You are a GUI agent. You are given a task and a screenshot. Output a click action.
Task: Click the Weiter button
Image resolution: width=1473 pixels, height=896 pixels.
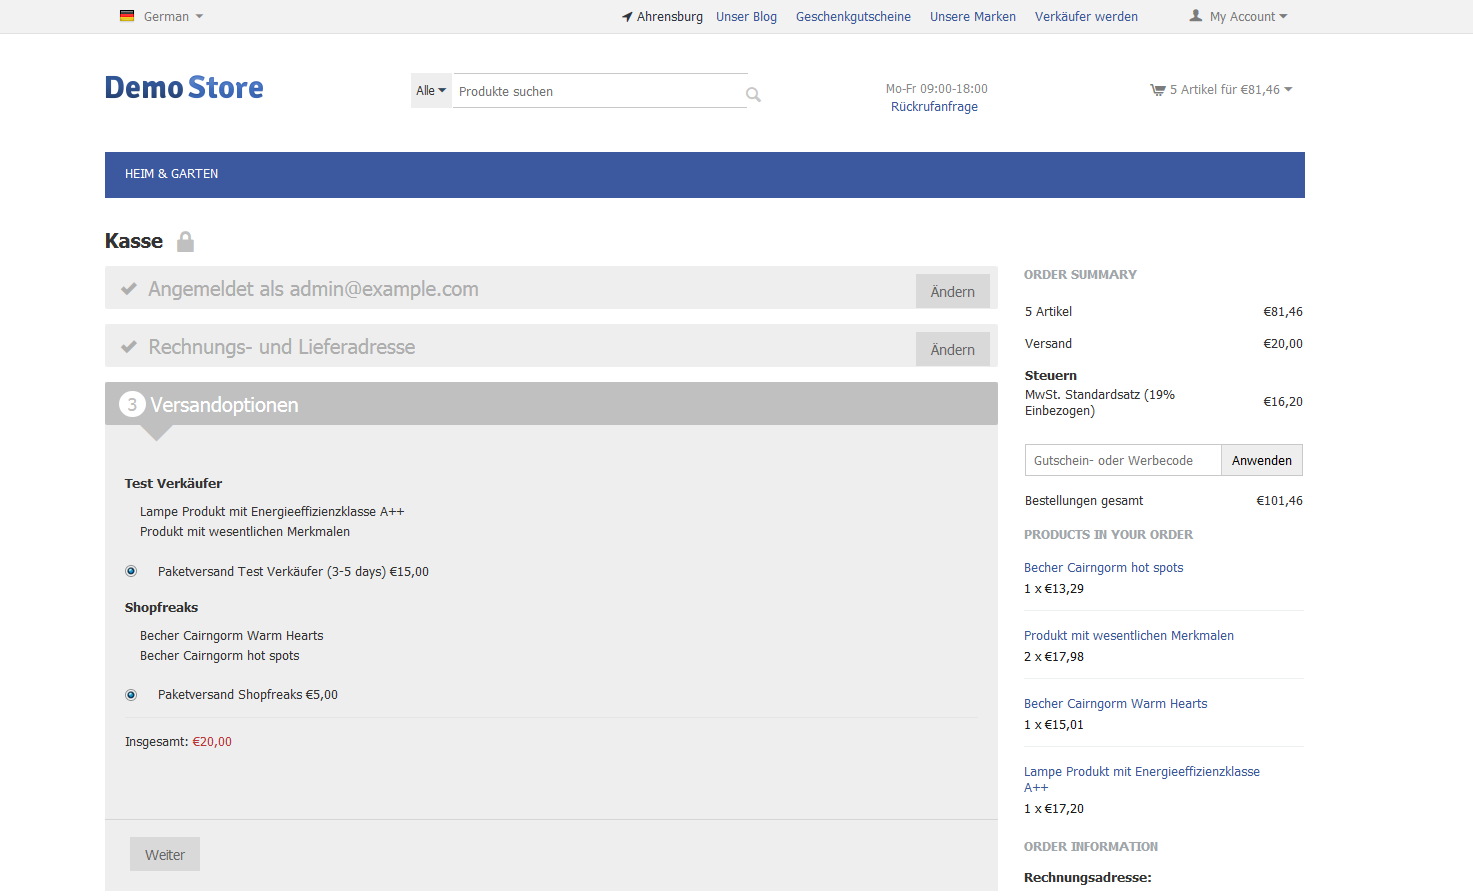tap(165, 854)
